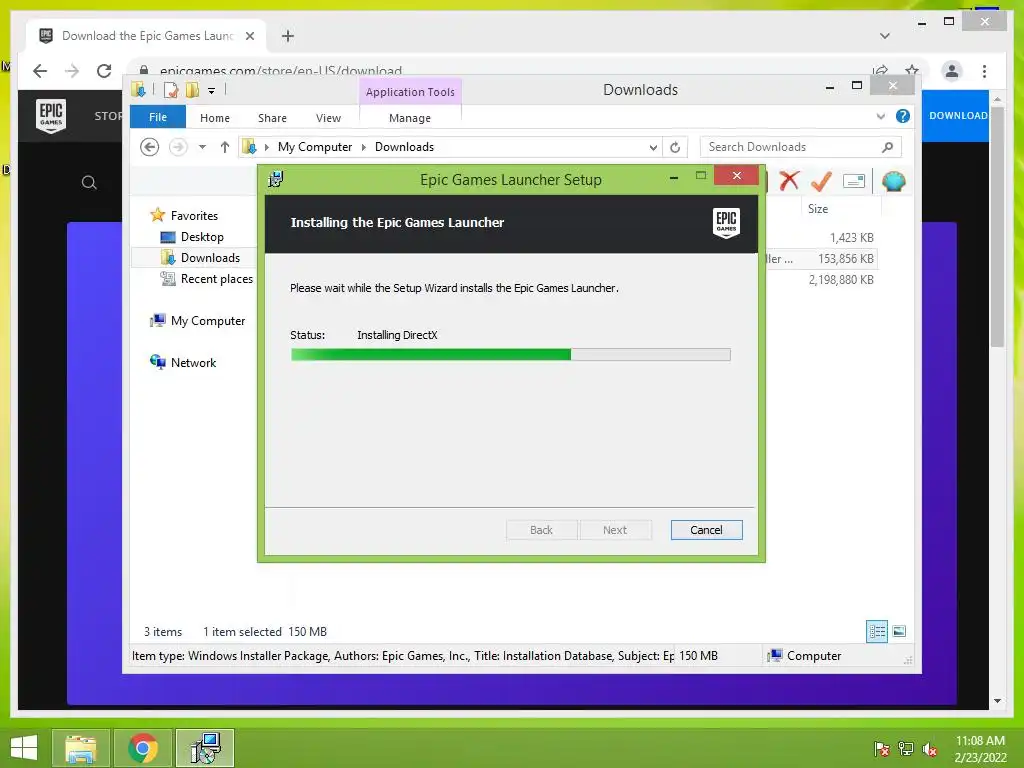The image size is (1024, 768).
Task: Switch to details view layout
Action: (x=876, y=631)
